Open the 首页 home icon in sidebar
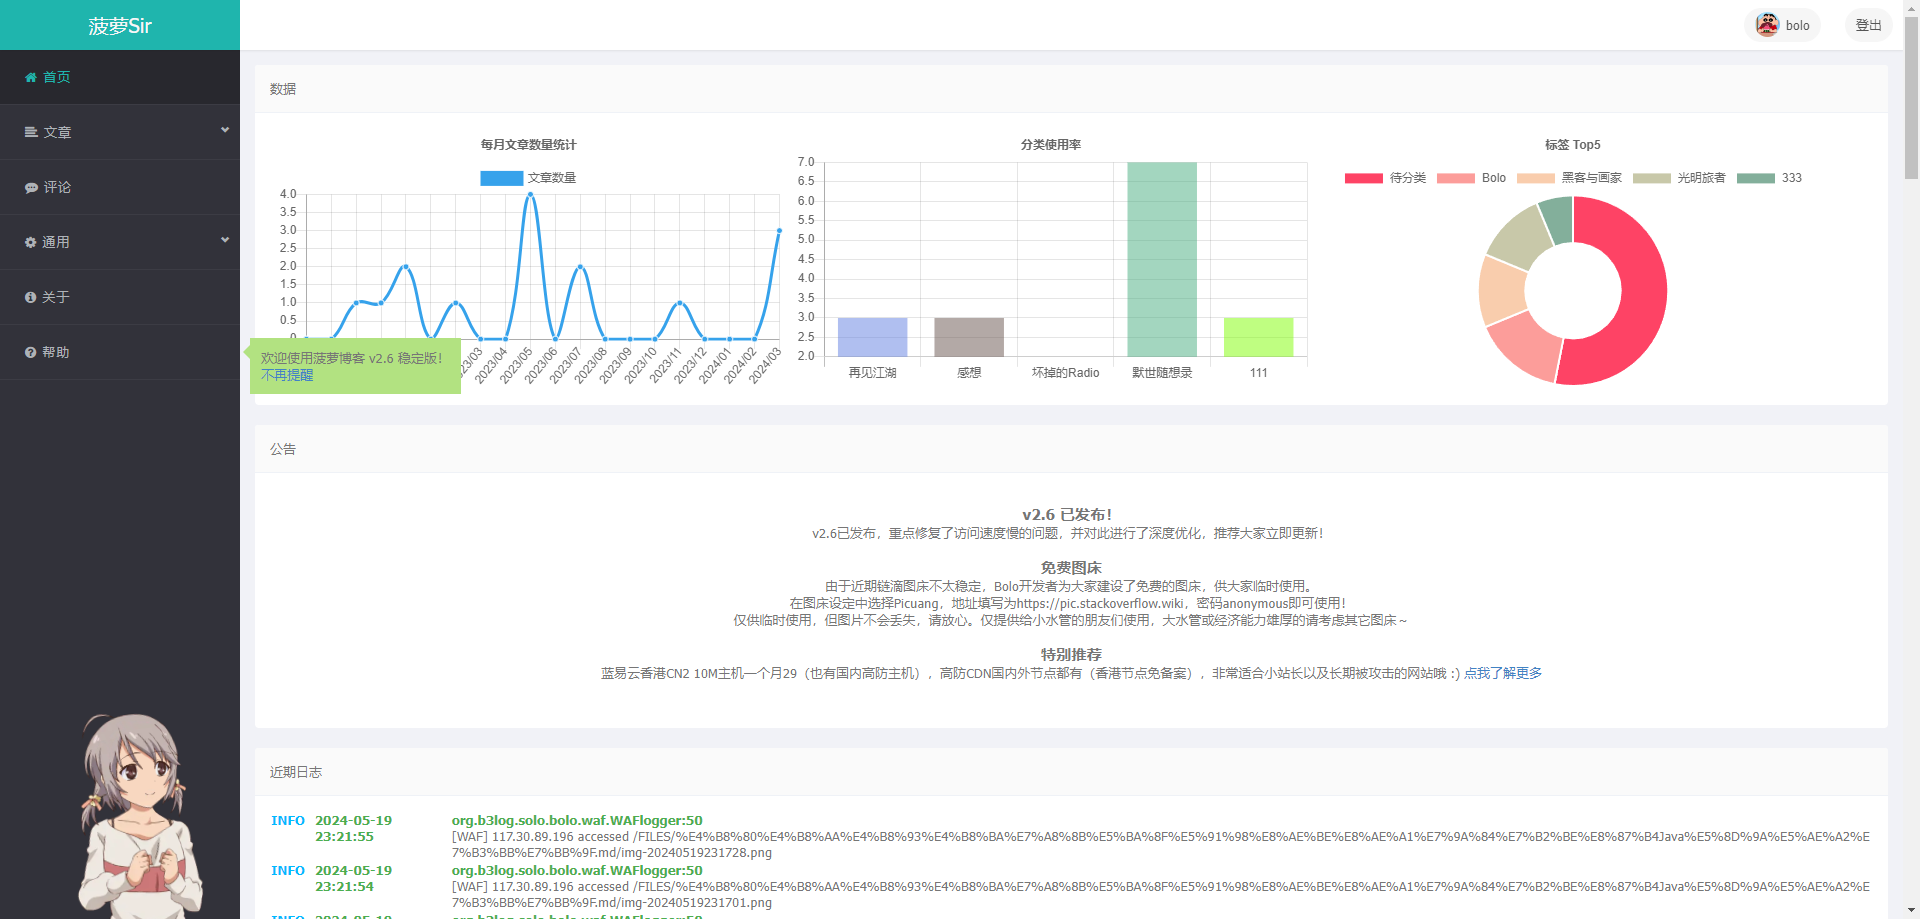Viewport: 1920px width, 919px height. [x=31, y=77]
